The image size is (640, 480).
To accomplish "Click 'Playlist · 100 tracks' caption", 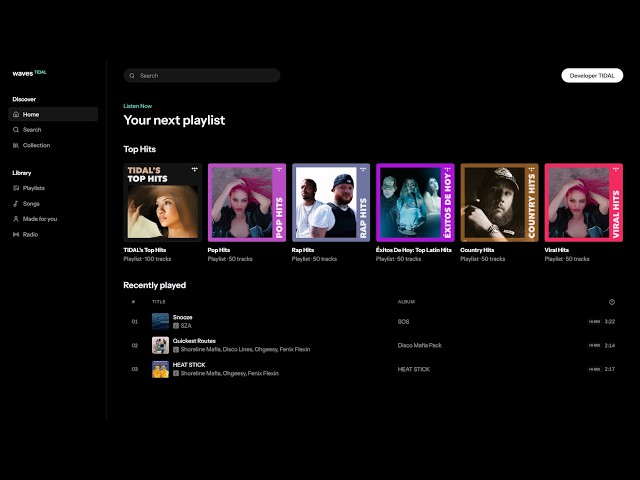I will (x=147, y=259).
